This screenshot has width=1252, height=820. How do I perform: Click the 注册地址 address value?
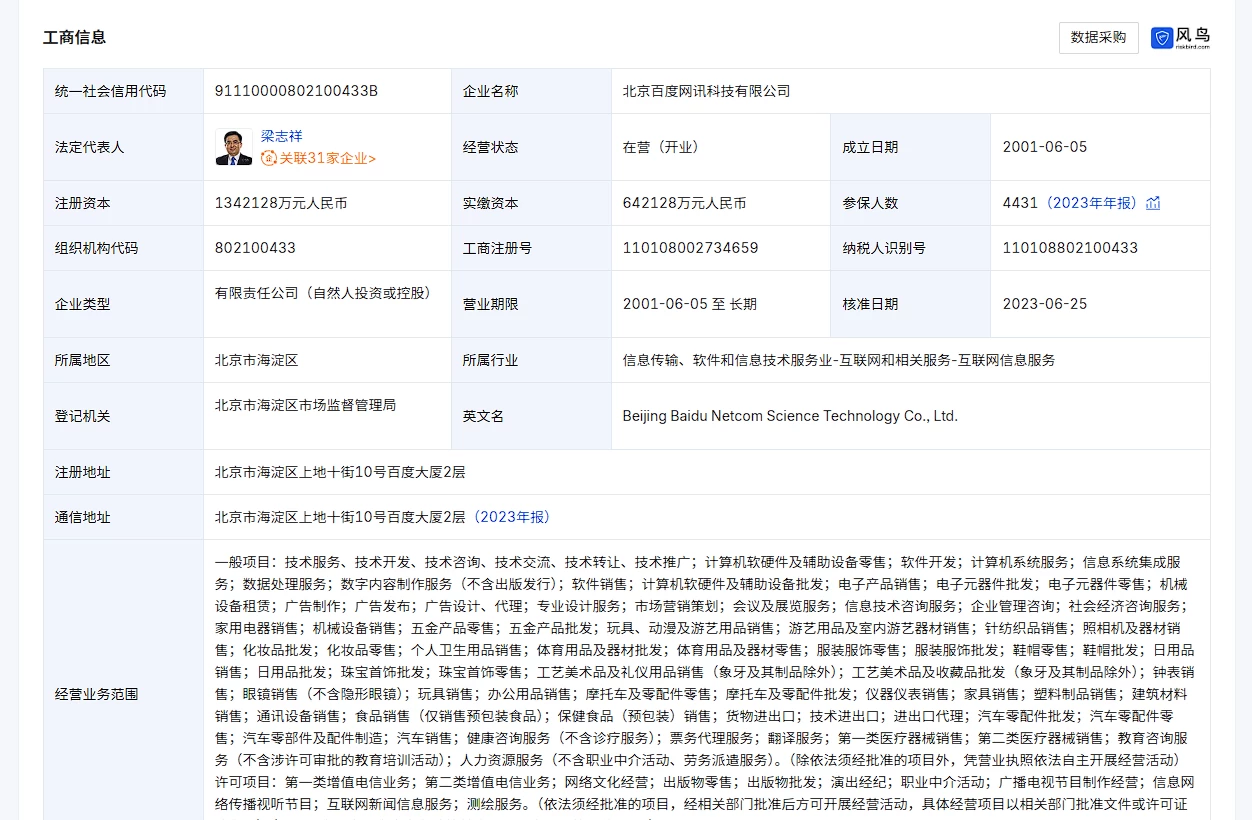pos(339,472)
